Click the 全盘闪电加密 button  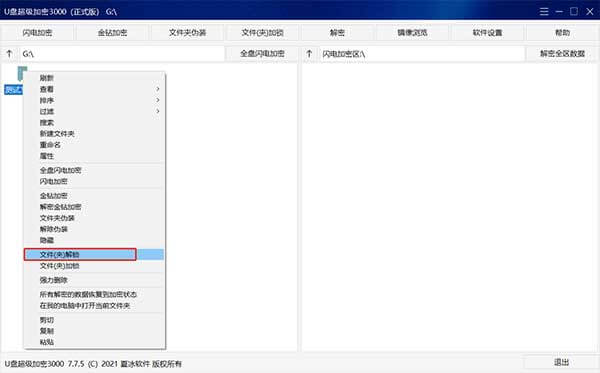pyautogui.click(x=262, y=54)
